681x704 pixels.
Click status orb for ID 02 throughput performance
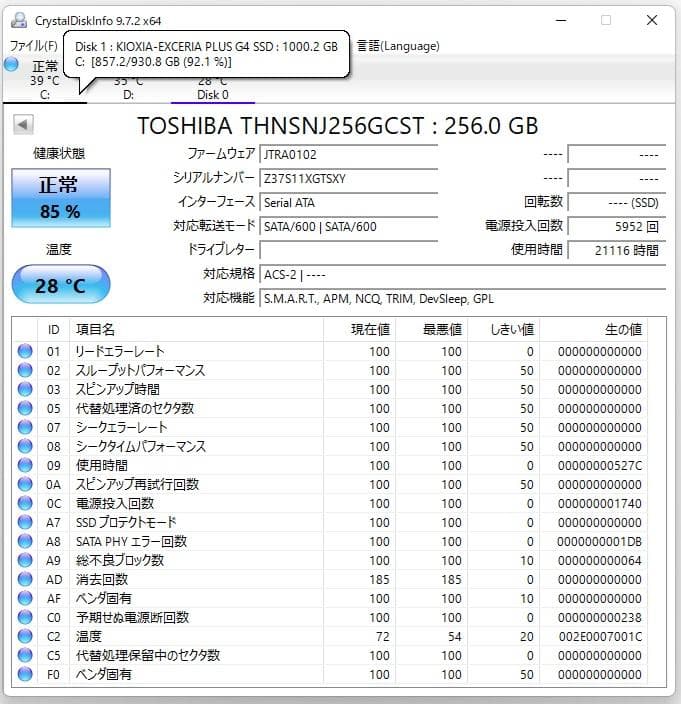(25, 370)
